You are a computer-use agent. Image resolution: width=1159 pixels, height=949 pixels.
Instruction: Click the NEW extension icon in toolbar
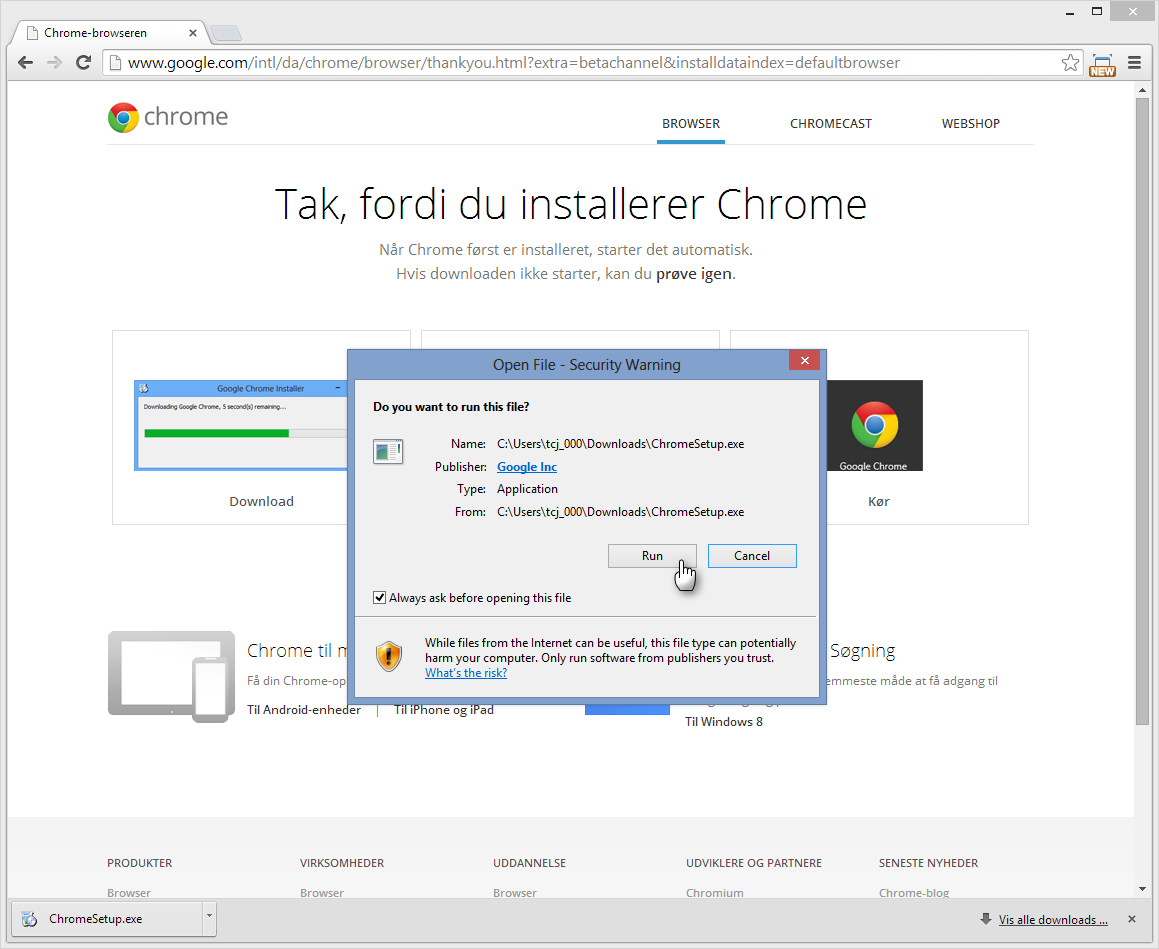pos(1102,64)
